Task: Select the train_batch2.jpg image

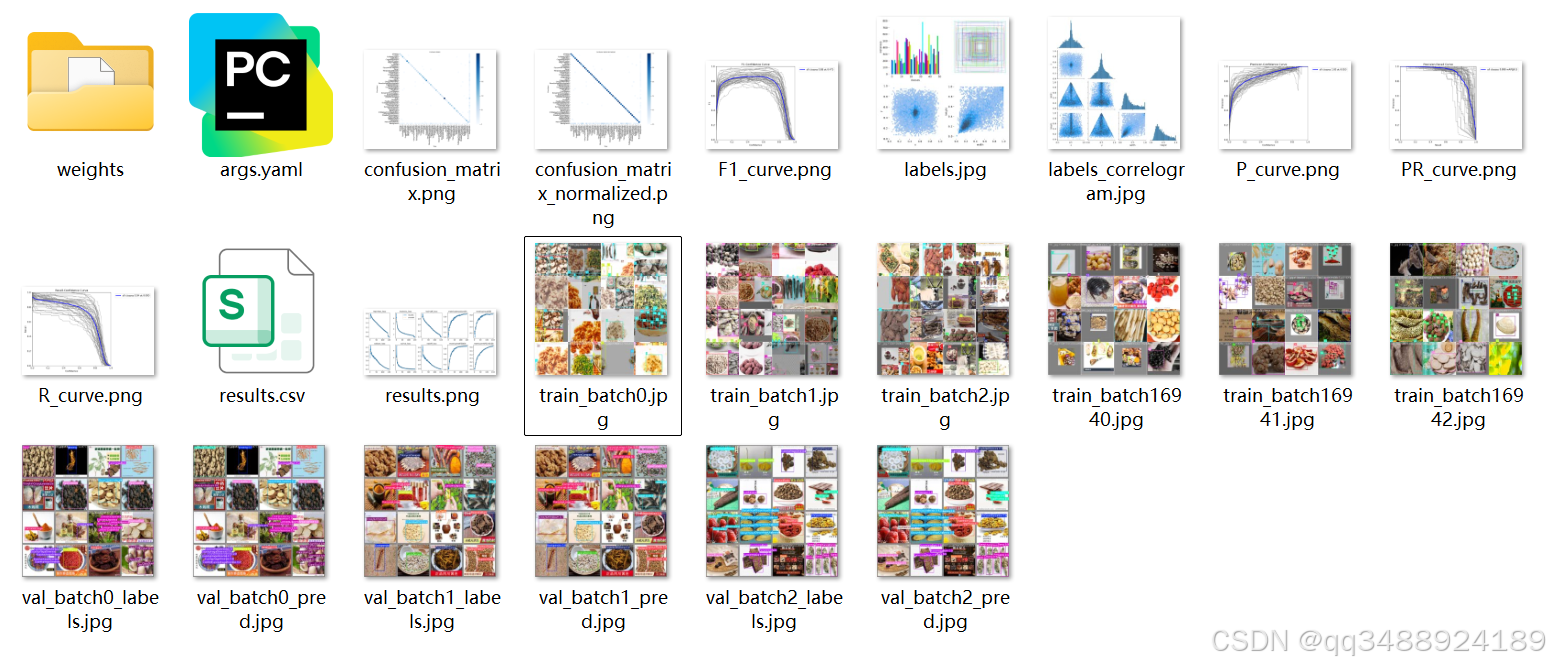Action: tap(944, 309)
